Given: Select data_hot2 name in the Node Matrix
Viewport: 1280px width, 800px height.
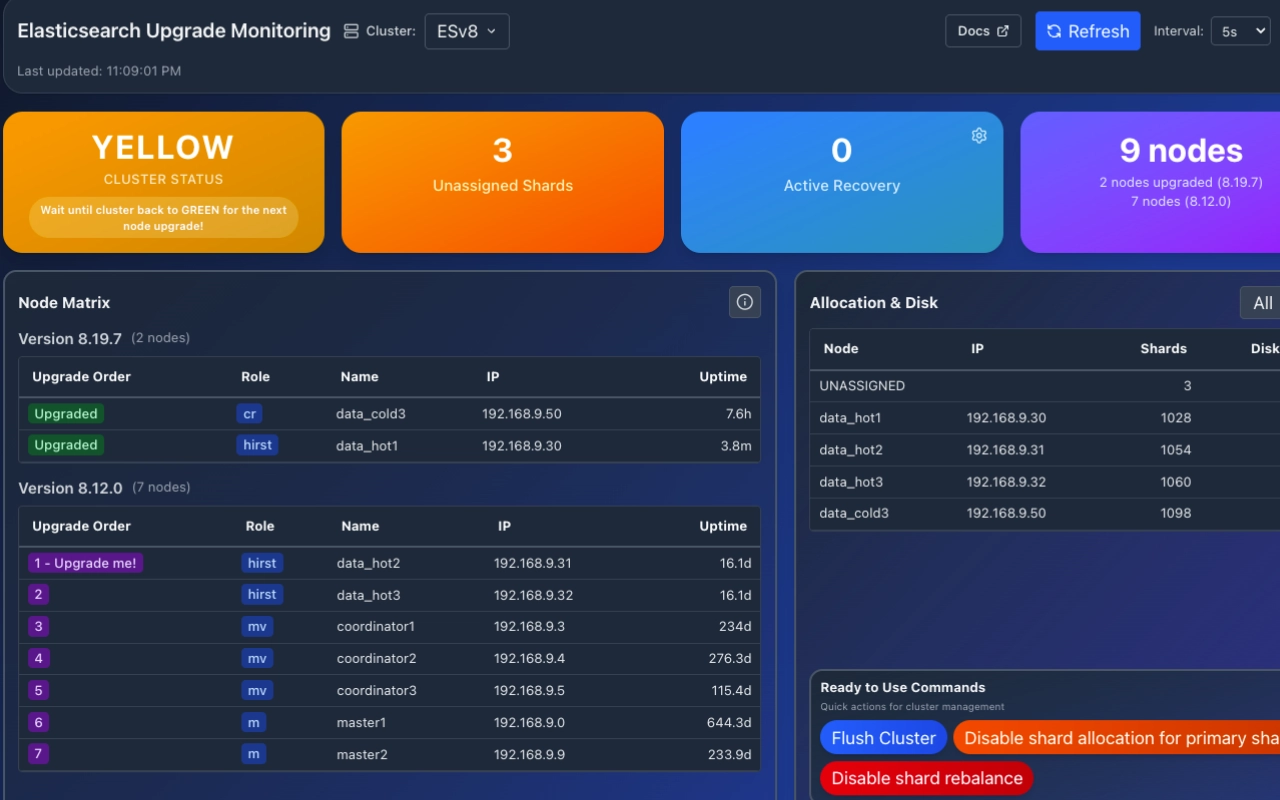Looking at the screenshot, I should click(x=369, y=564).
